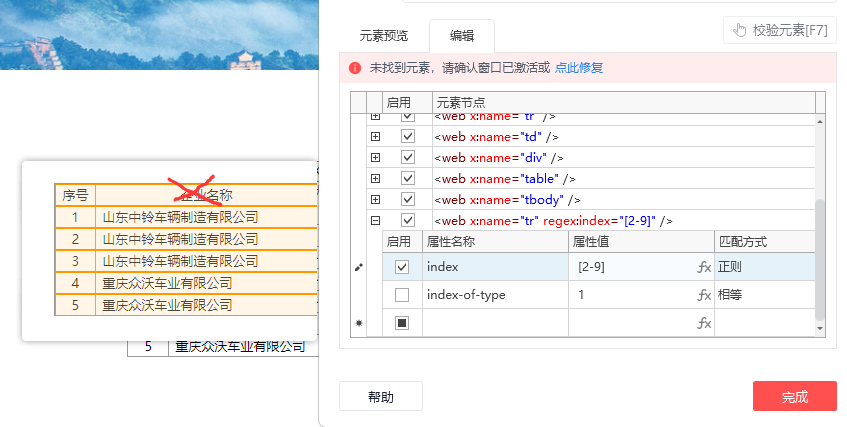The image size is (847, 427).
Task: Click the element tree vertical scrollbar thumb
Action: click(x=820, y=258)
